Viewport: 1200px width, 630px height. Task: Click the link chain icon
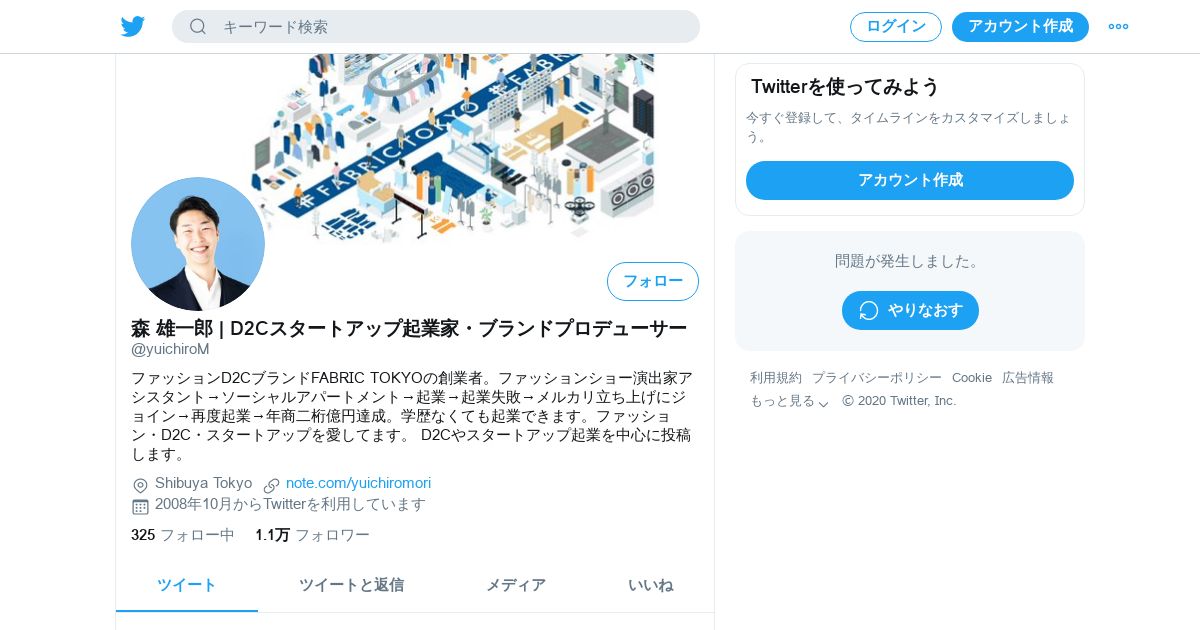click(x=271, y=485)
